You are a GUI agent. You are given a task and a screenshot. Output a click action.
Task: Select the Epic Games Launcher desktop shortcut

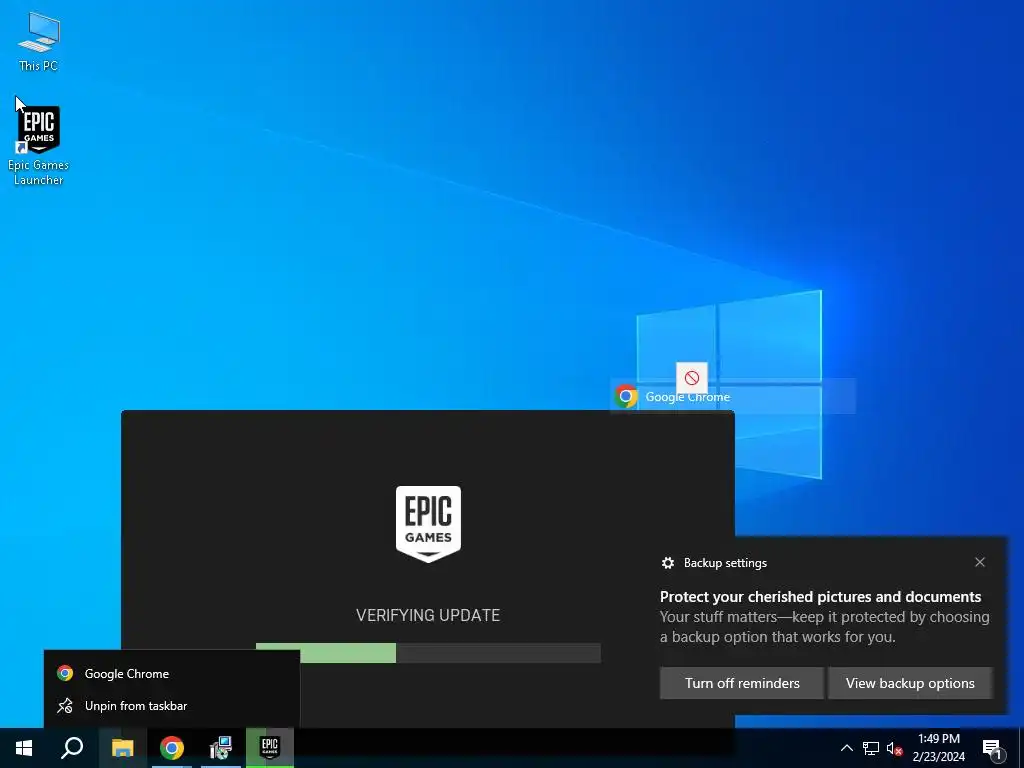pyautogui.click(x=39, y=145)
